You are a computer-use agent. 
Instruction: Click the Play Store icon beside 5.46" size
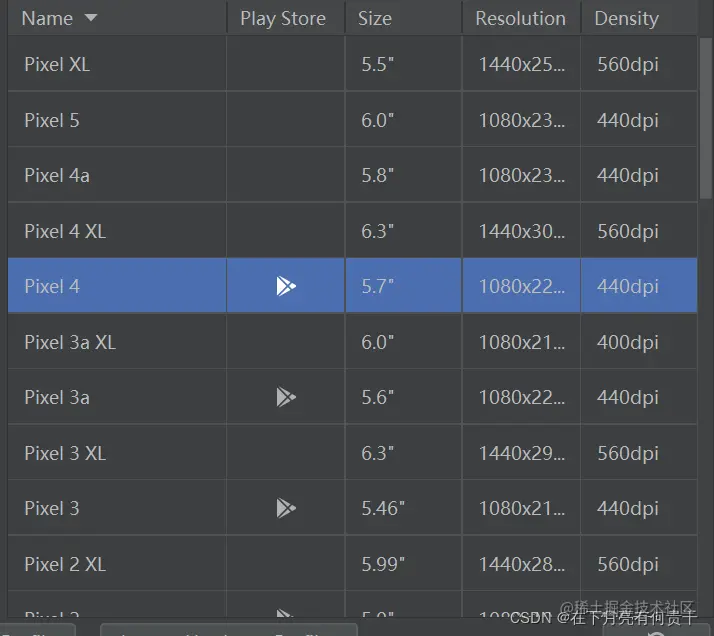[286, 508]
